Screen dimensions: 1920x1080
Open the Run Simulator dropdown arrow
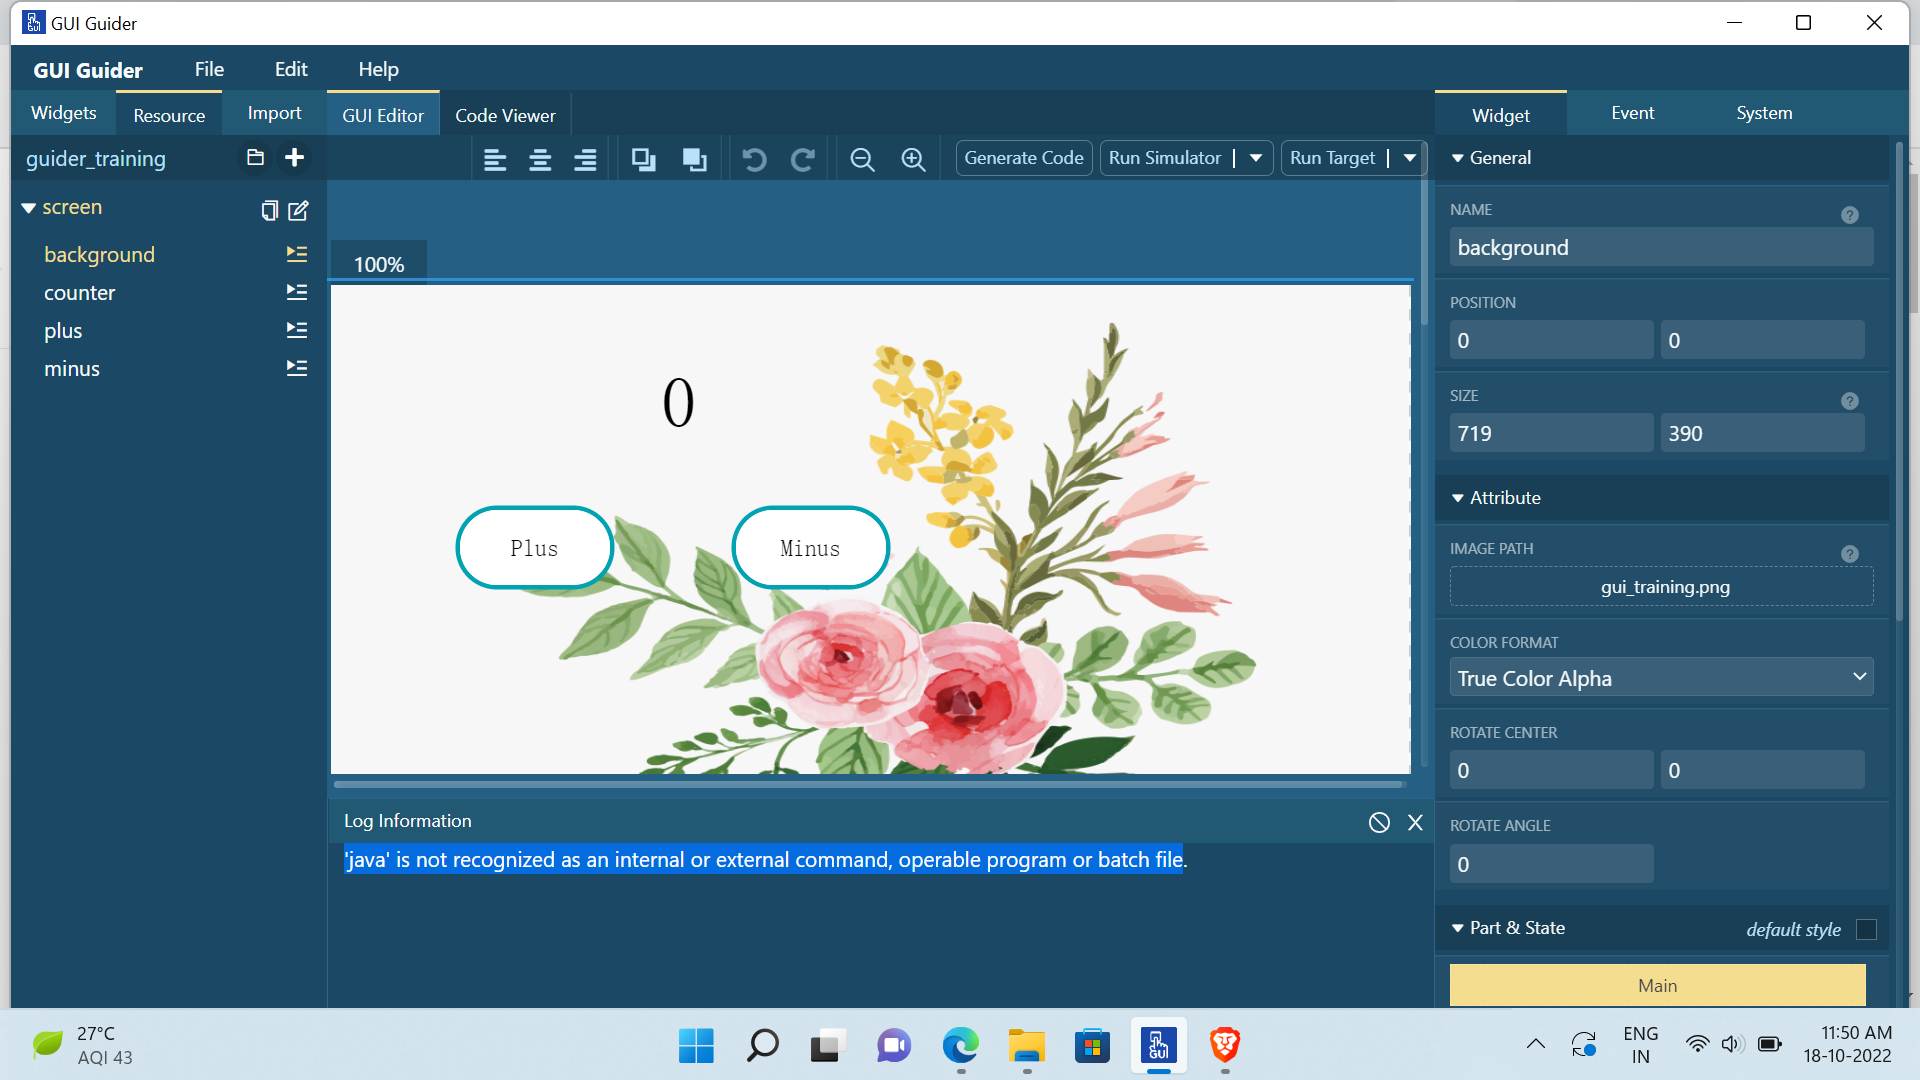1256,158
